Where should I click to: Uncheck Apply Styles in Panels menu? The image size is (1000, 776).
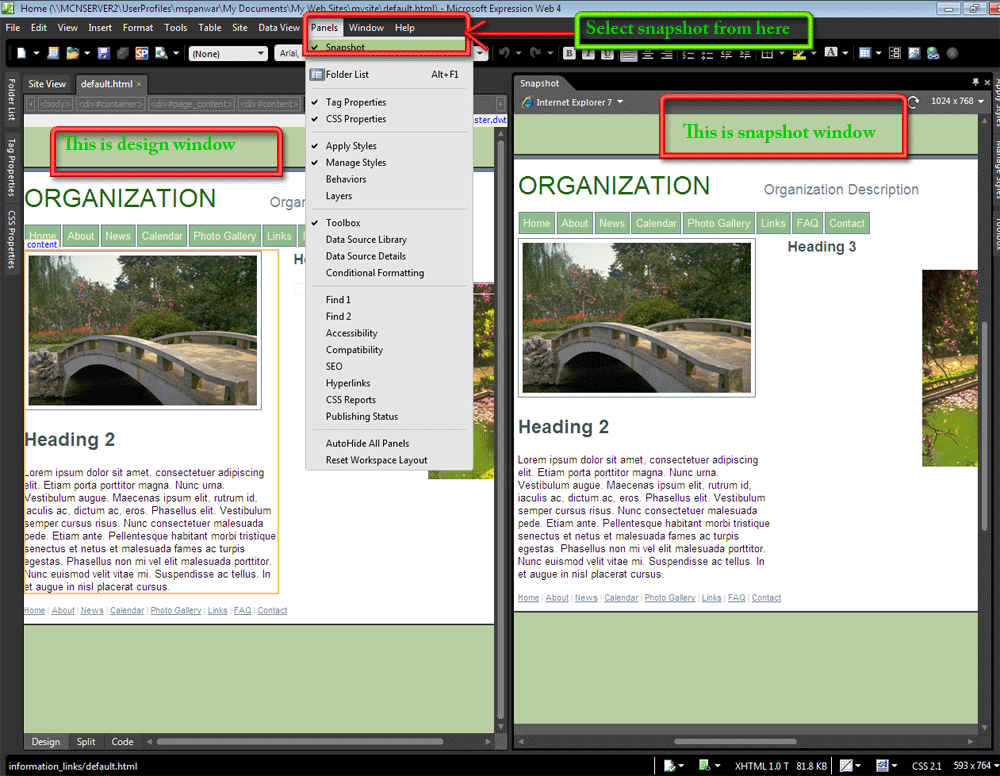coord(389,146)
